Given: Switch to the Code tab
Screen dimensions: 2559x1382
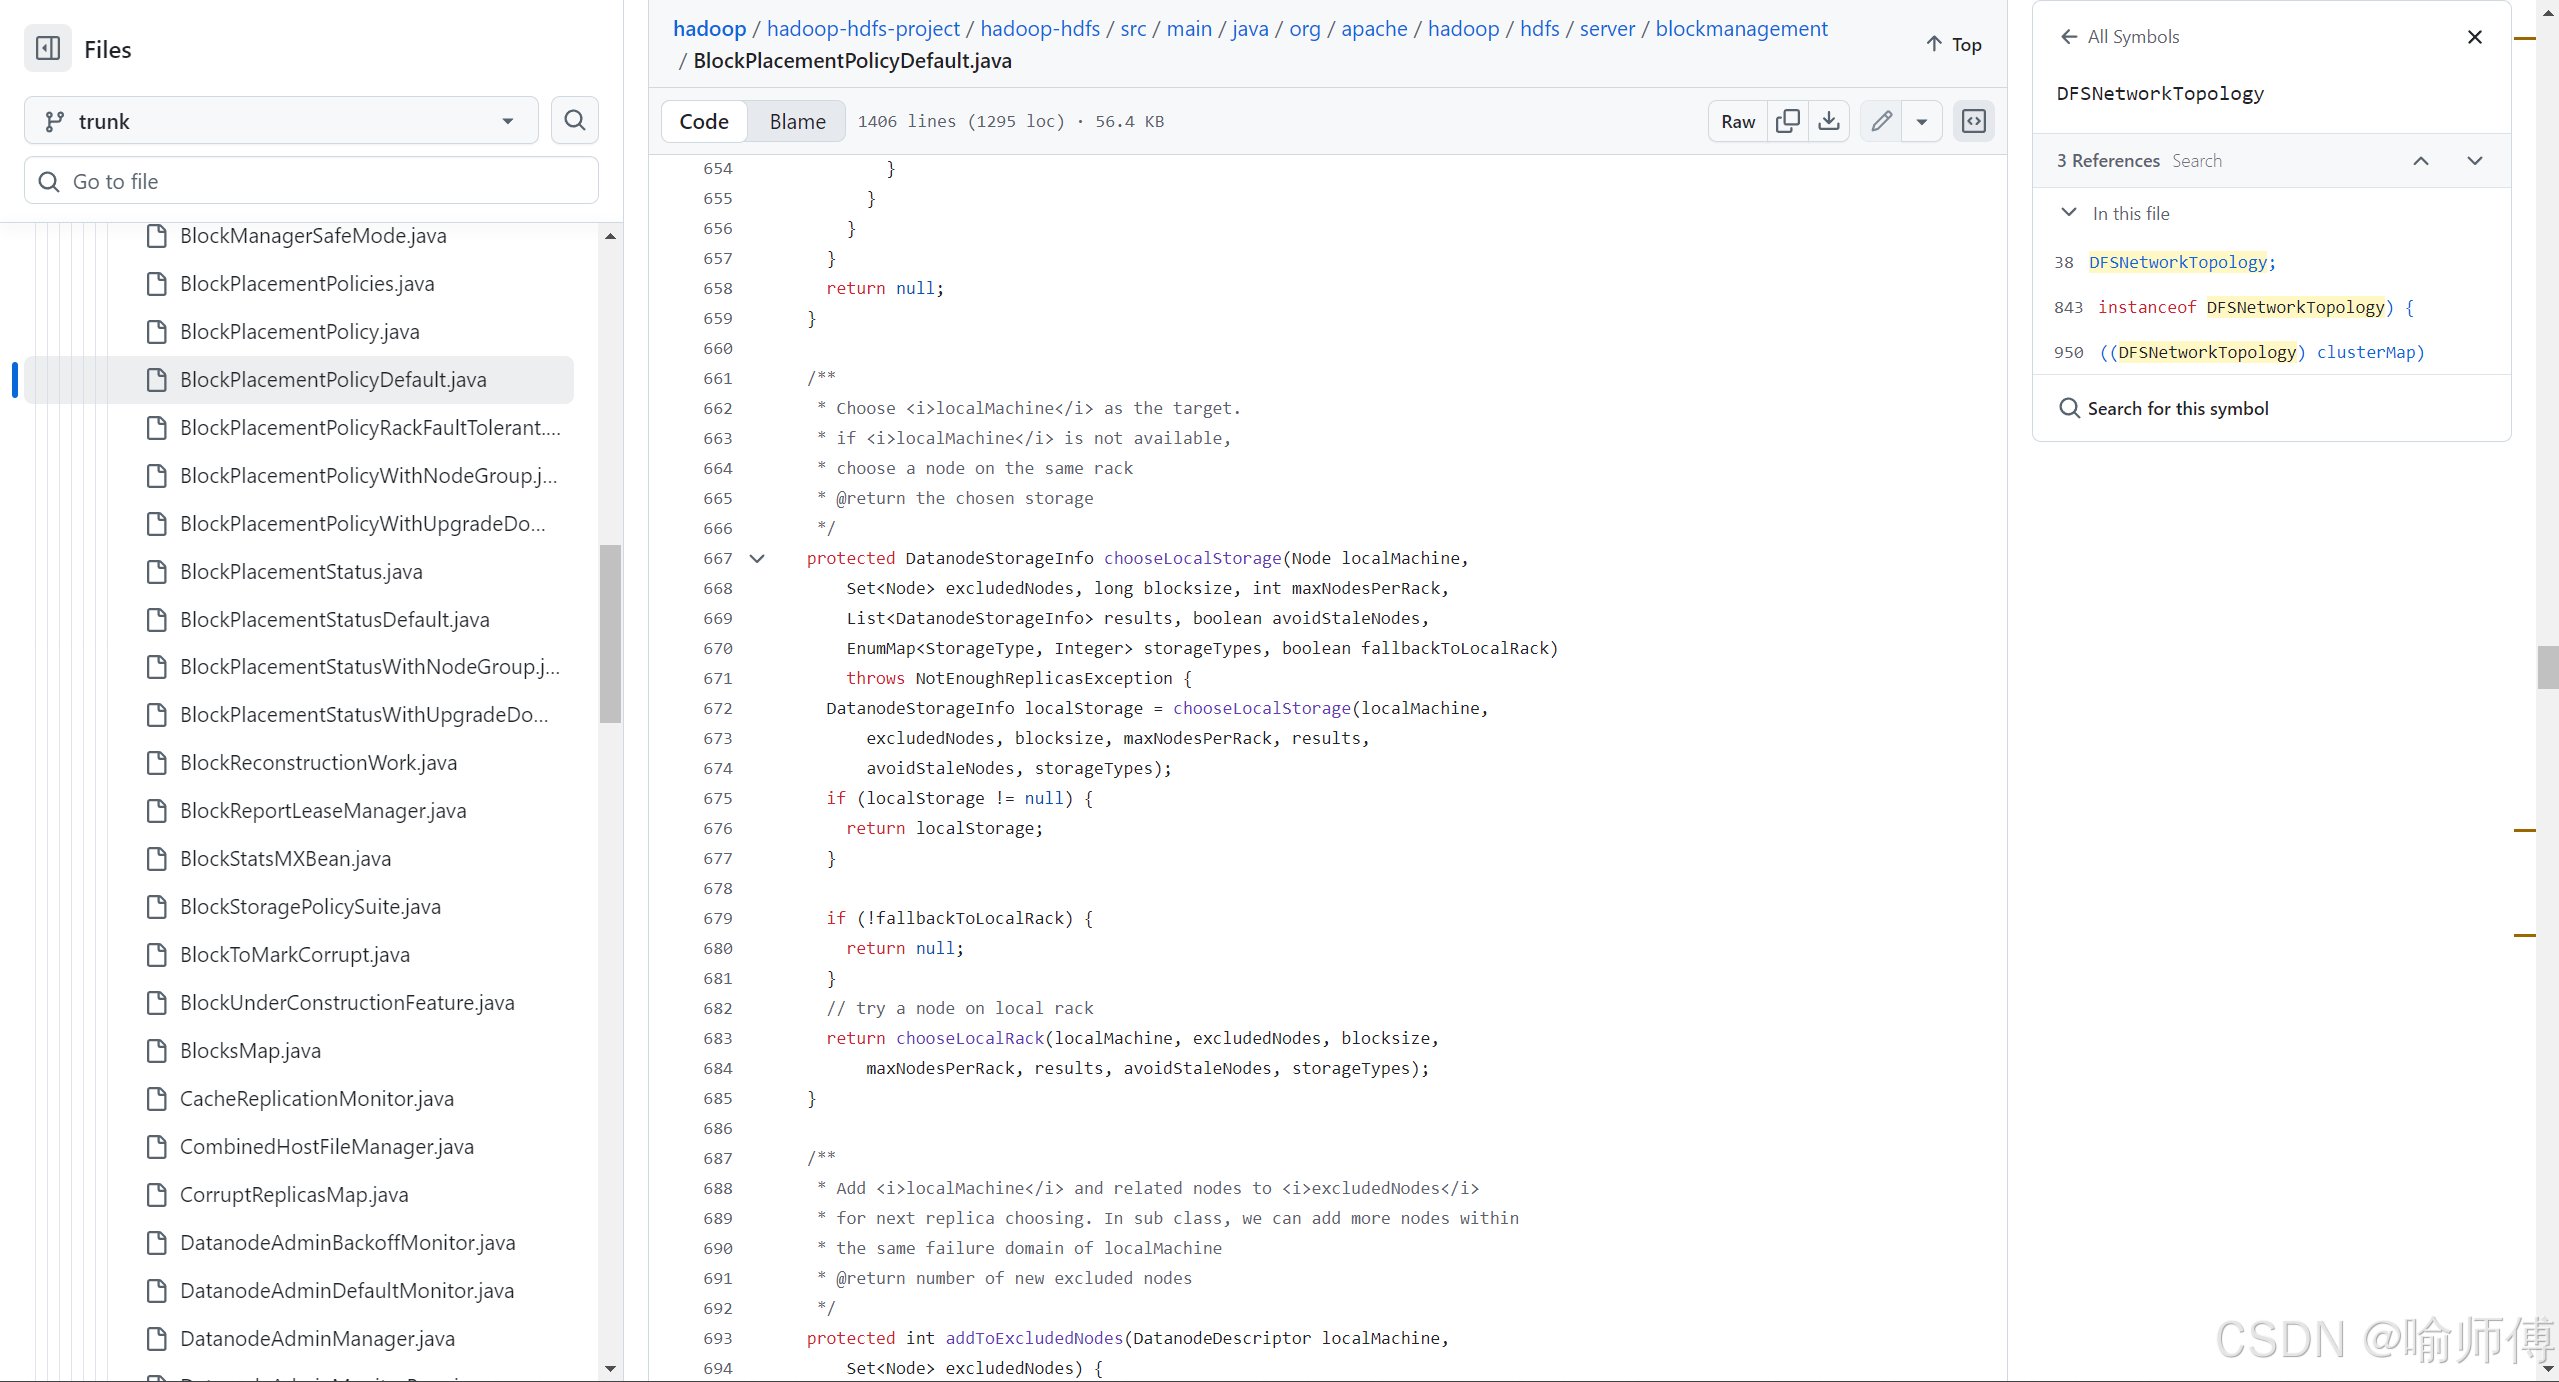Looking at the screenshot, I should pos(704,121).
